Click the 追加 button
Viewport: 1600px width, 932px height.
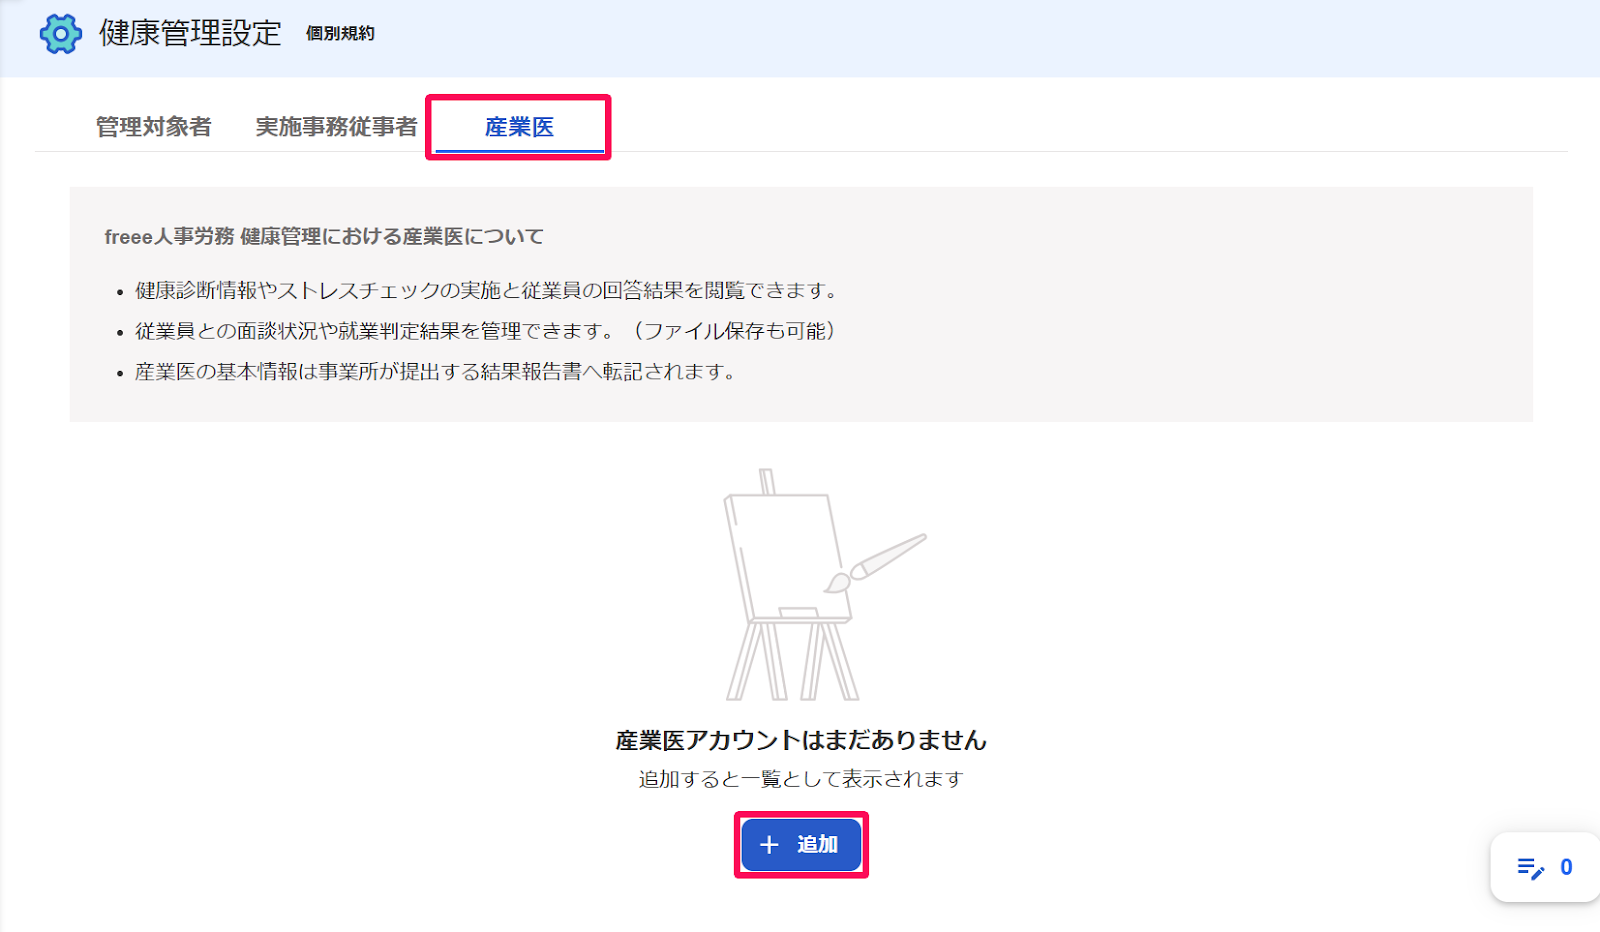[801, 845]
